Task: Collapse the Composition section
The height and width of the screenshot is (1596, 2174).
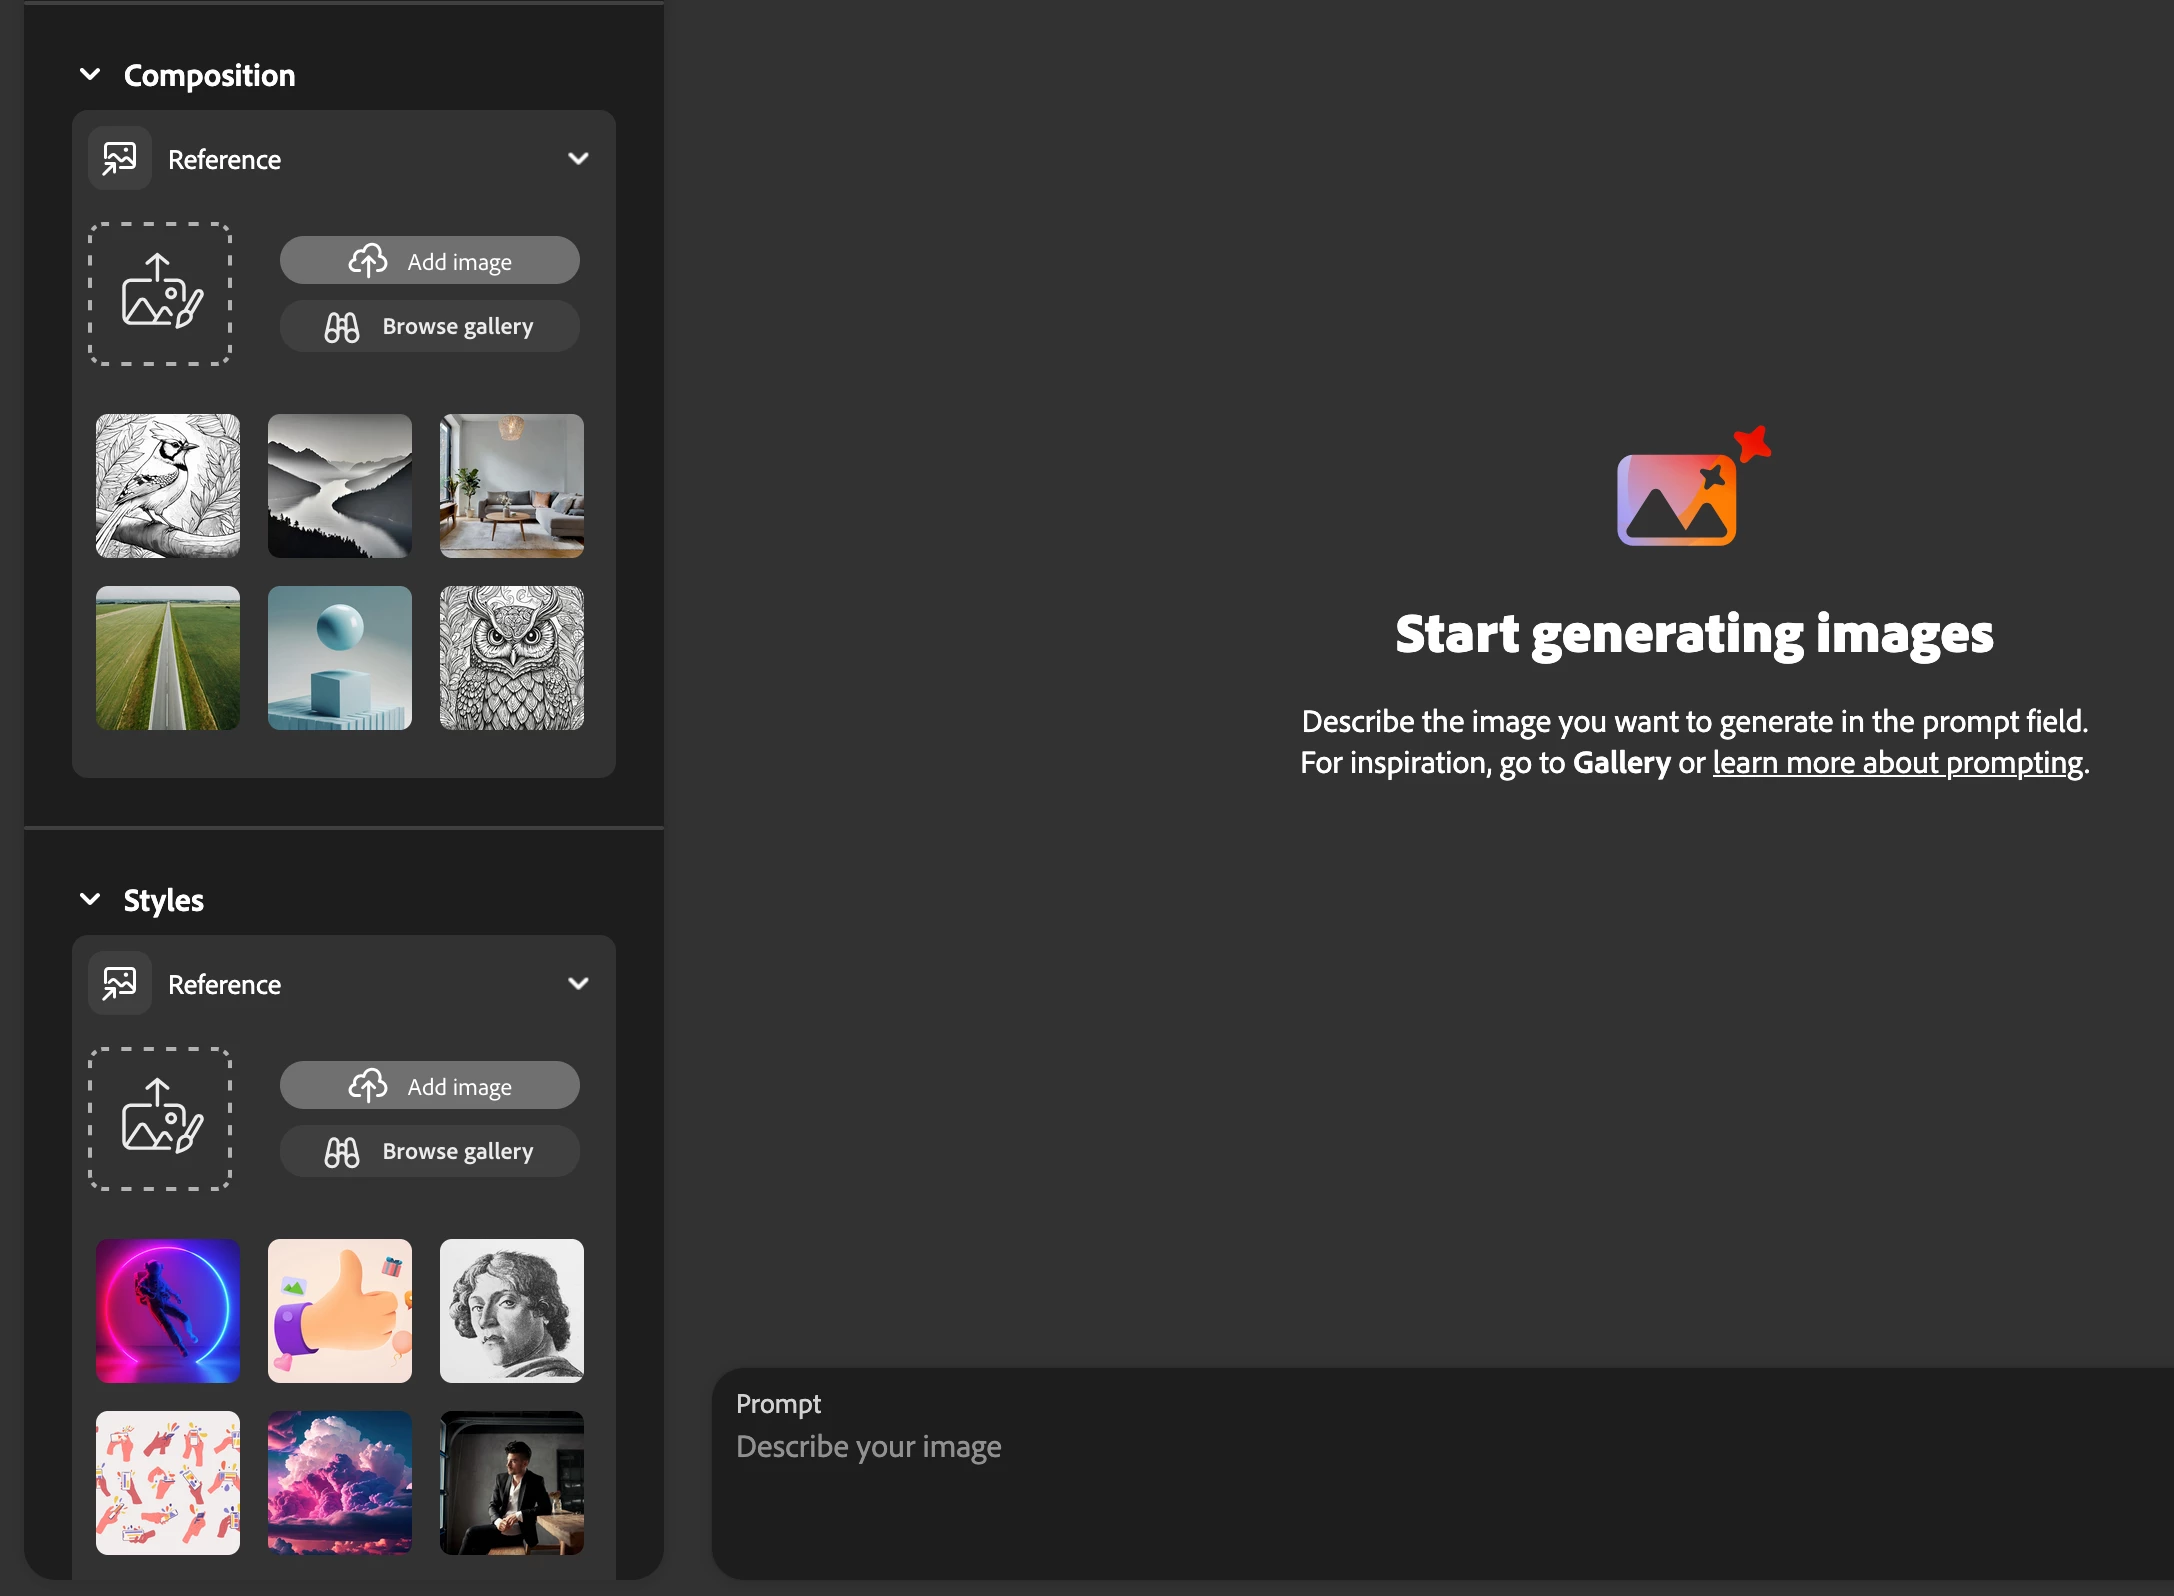Action: coord(90,75)
